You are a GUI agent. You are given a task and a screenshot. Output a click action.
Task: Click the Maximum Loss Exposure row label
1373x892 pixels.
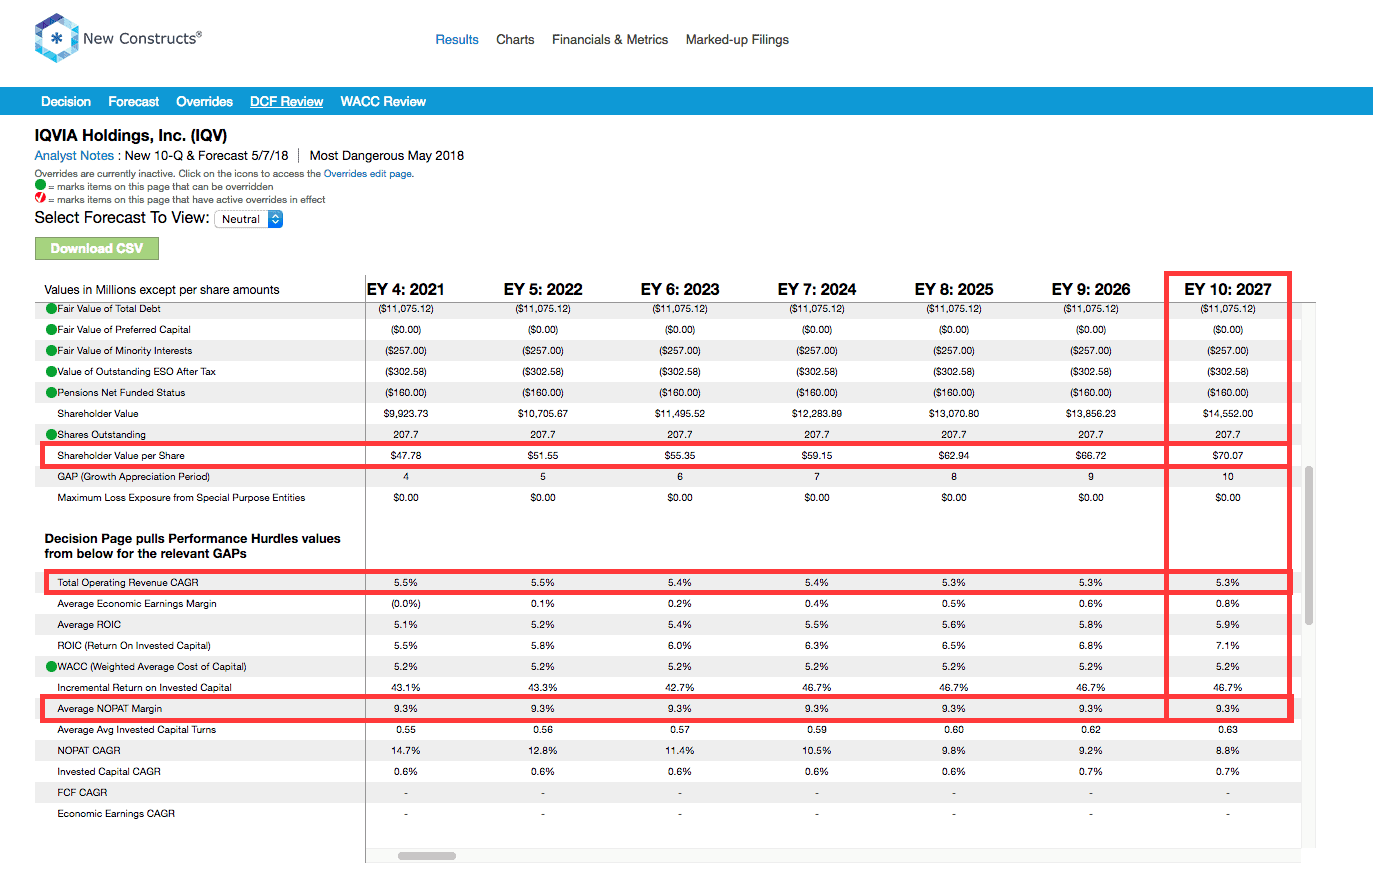click(x=181, y=497)
